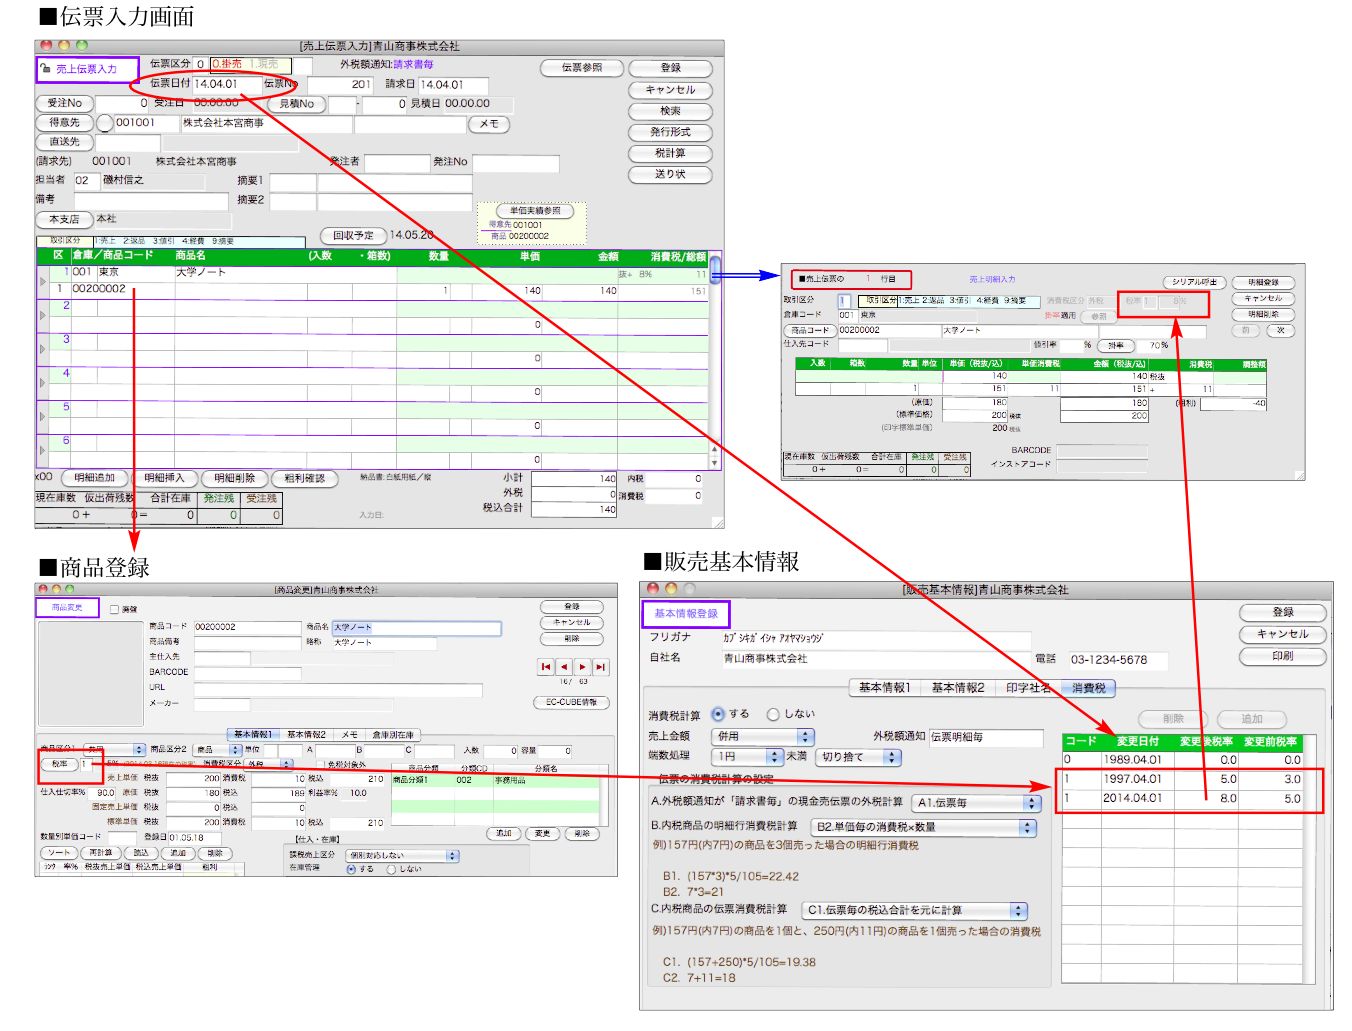Switch to 消費税 tab in 販売基本情報
1352x1031 pixels.
pyautogui.click(x=1088, y=688)
